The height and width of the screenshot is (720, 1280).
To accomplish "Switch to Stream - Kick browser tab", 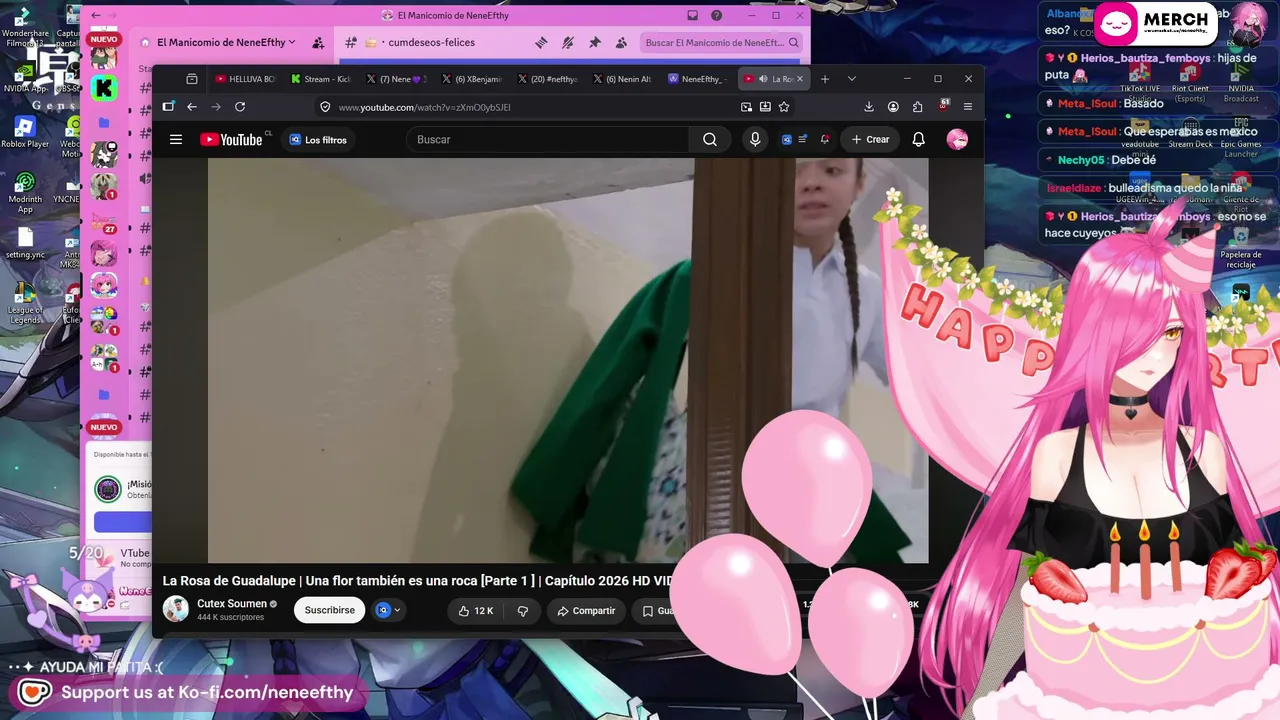I will click(x=321, y=79).
